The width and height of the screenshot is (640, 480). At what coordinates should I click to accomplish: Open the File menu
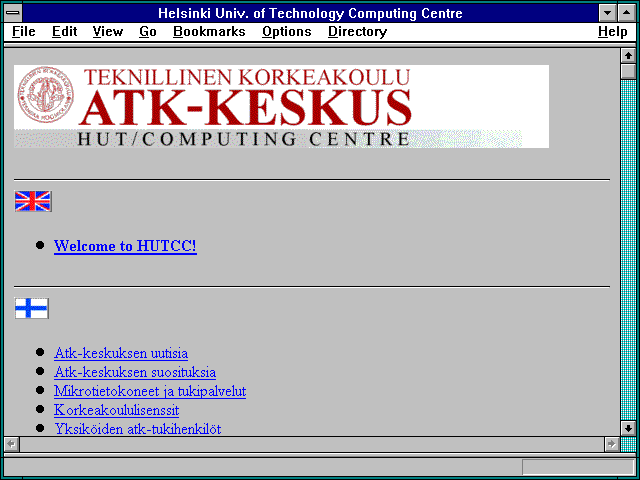24,31
